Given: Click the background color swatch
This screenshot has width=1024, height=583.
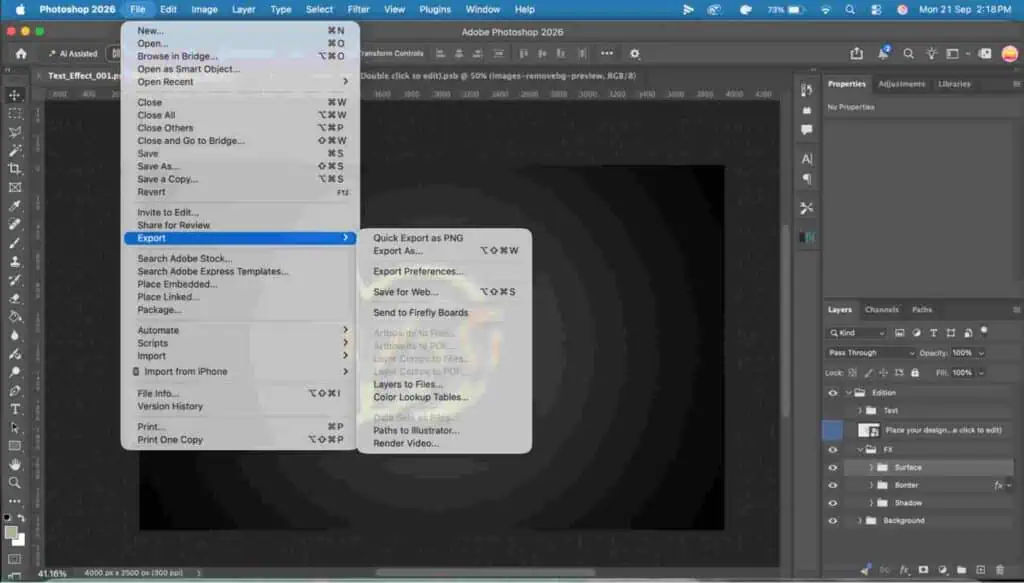Looking at the screenshot, I should 20,541.
